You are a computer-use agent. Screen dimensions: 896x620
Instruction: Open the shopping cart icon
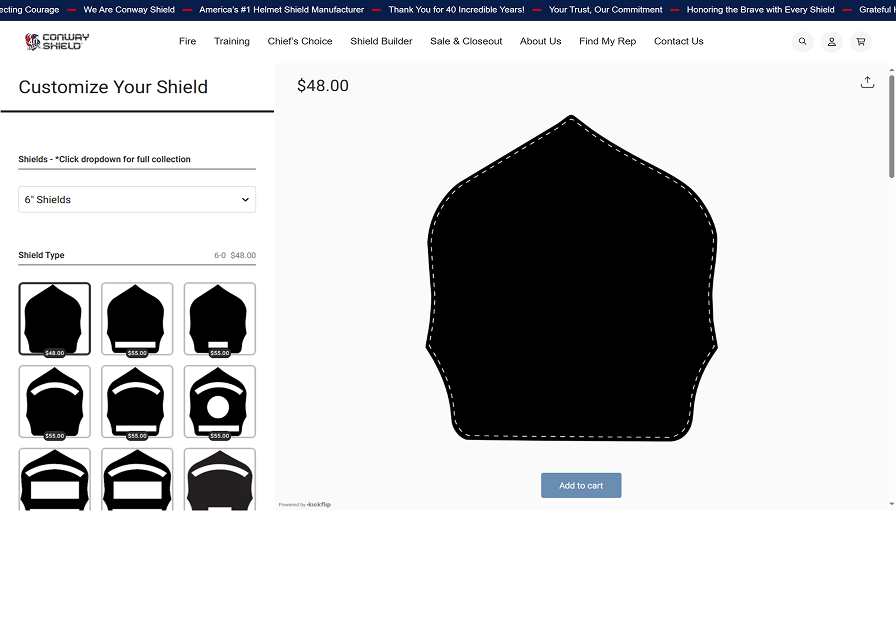pos(860,42)
